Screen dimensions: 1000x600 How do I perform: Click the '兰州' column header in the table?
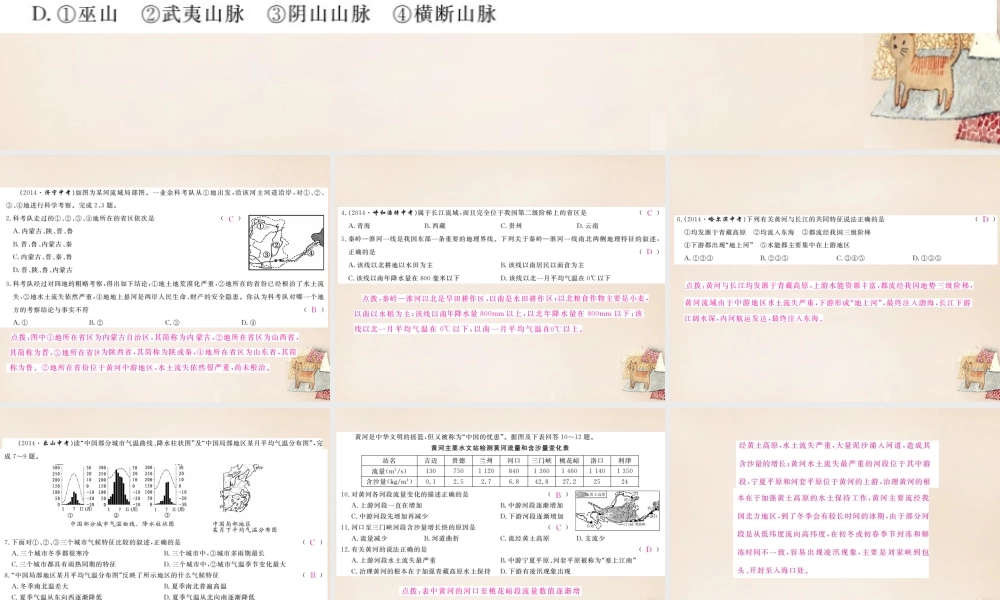tap(486, 460)
